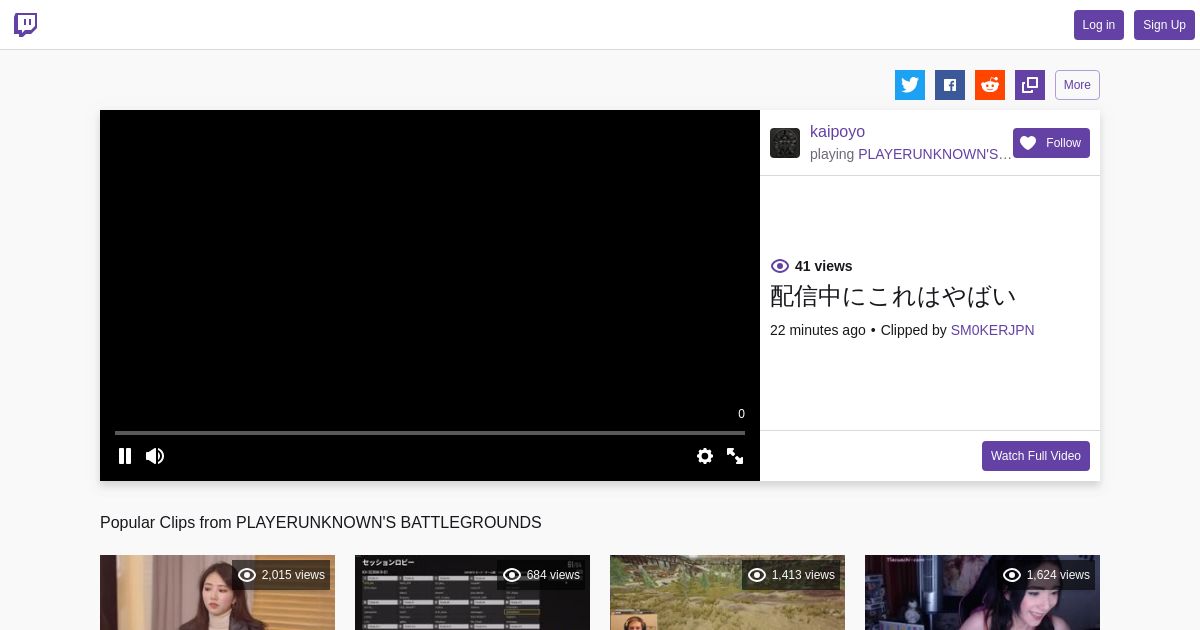
Task: Open video player settings gear
Action: pyautogui.click(x=705, y=456)
